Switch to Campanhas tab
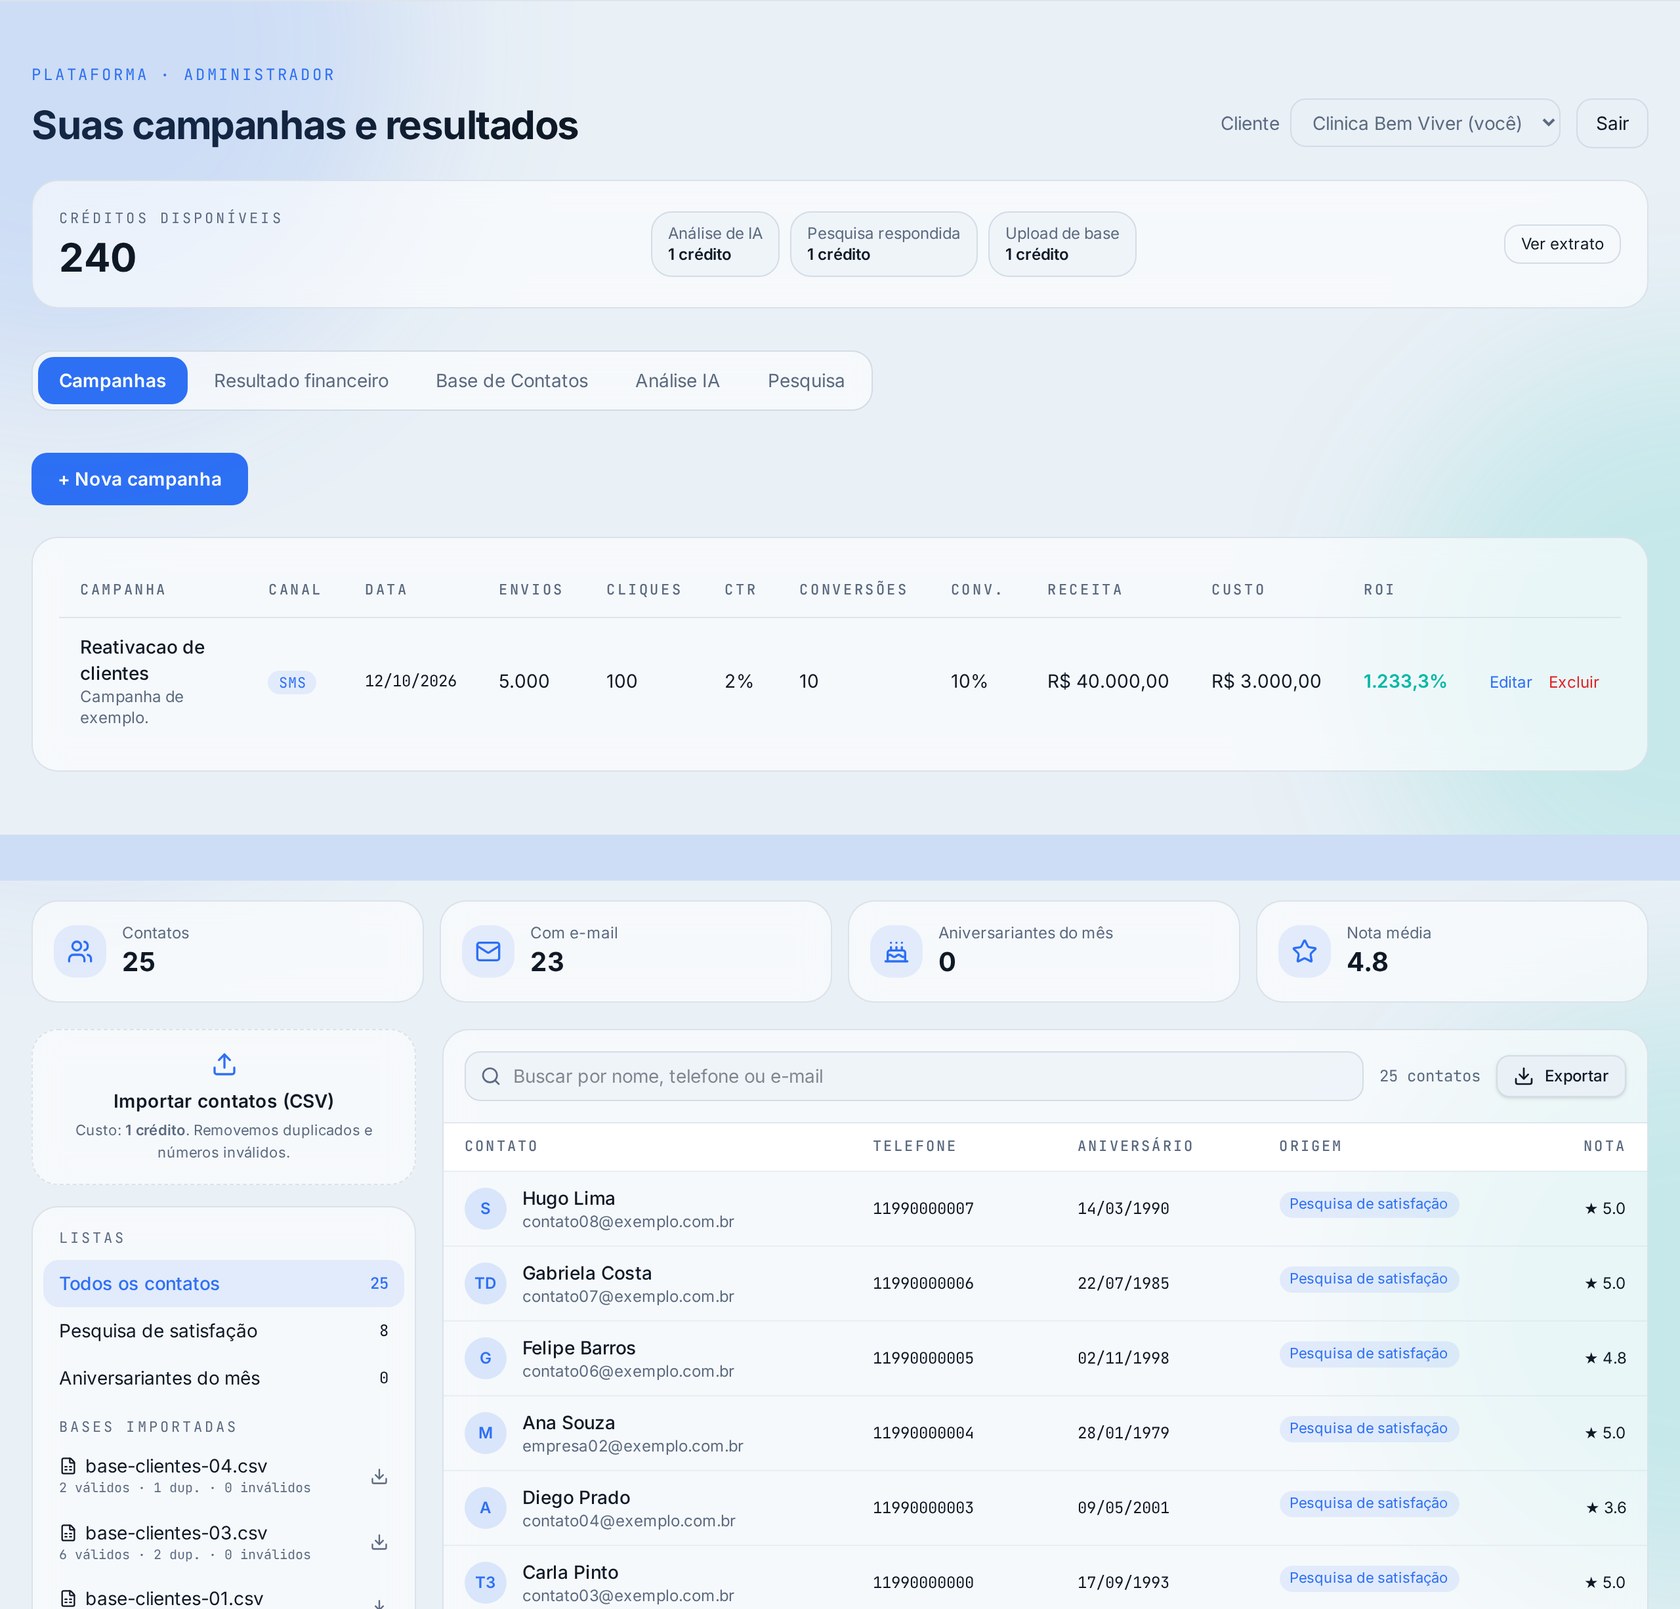 click(112, 380)
